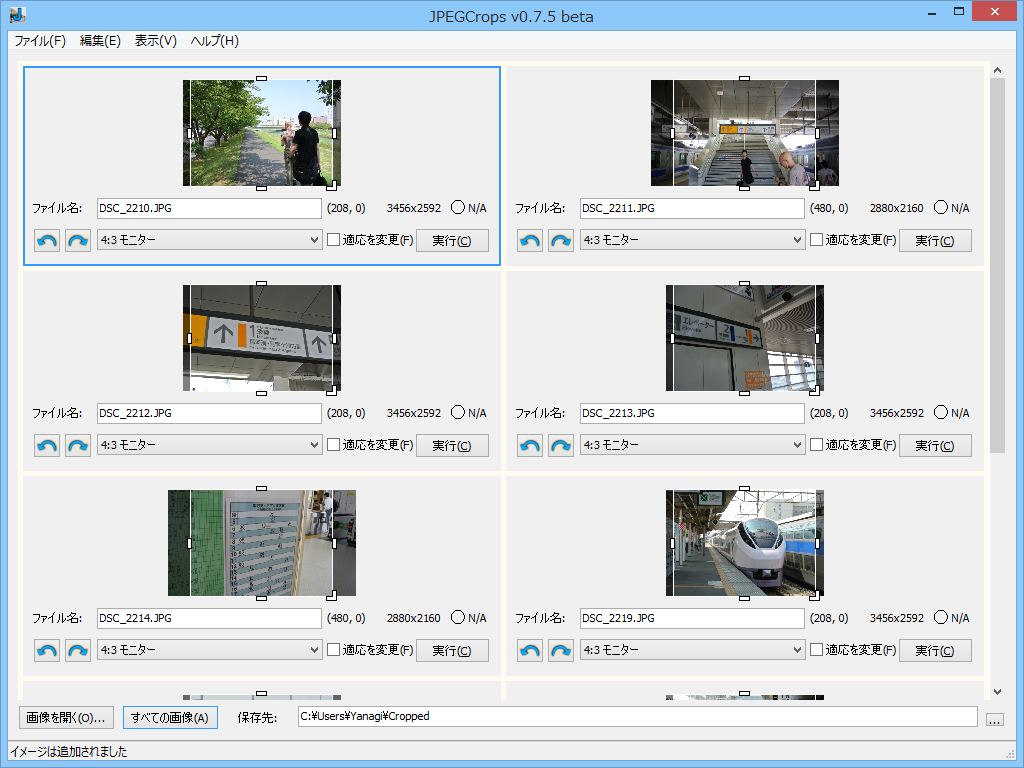
Task: Click the すべての画像(A) button
Action: [170, 718]
